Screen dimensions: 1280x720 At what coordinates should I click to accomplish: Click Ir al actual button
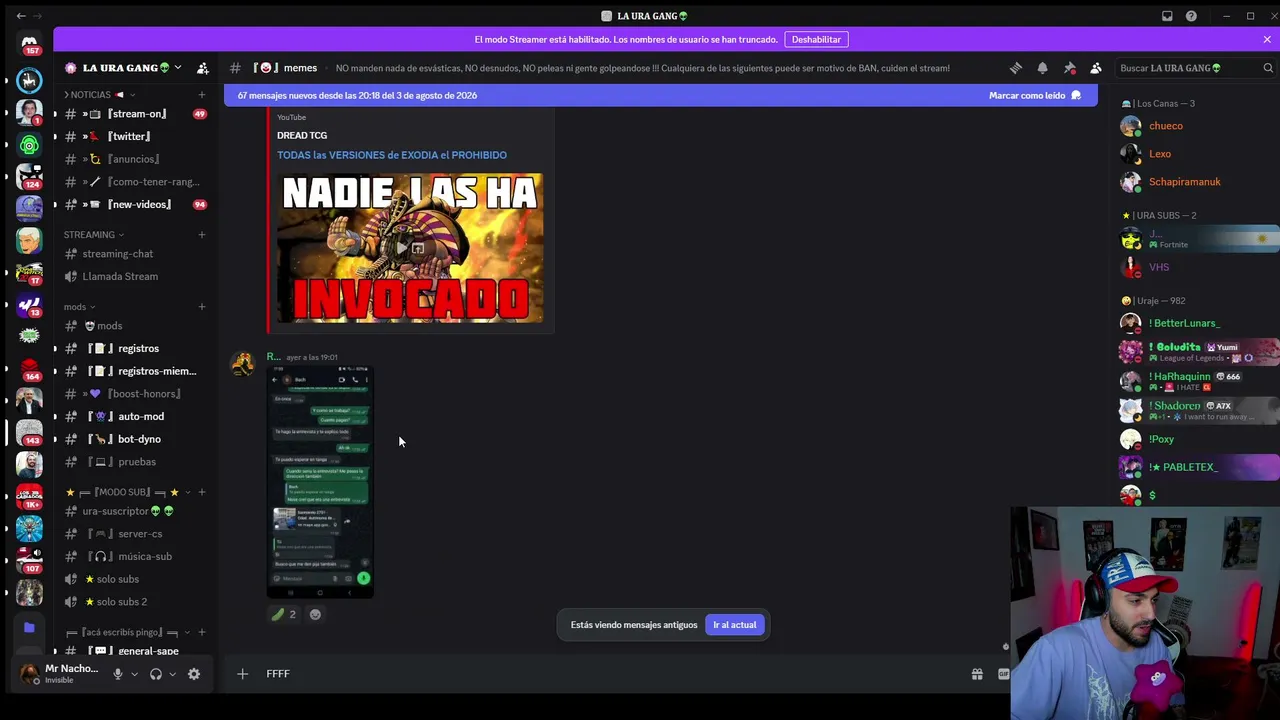coord(735,625)
